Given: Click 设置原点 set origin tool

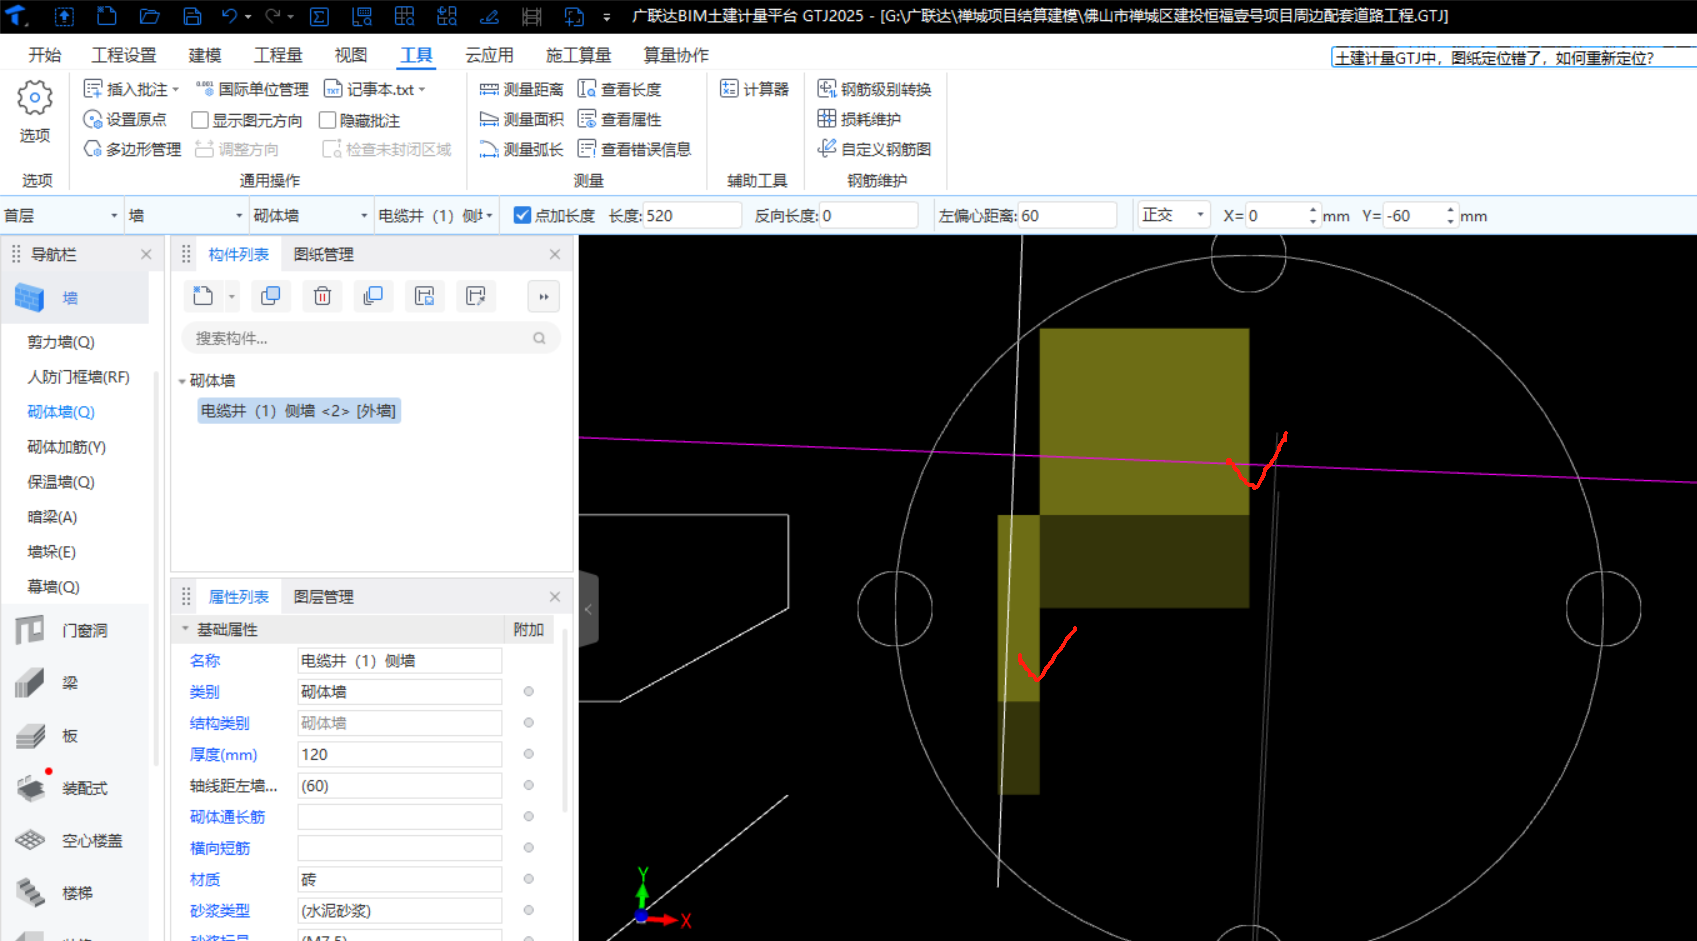Looking at the screenshot, I should pos(125,119).
